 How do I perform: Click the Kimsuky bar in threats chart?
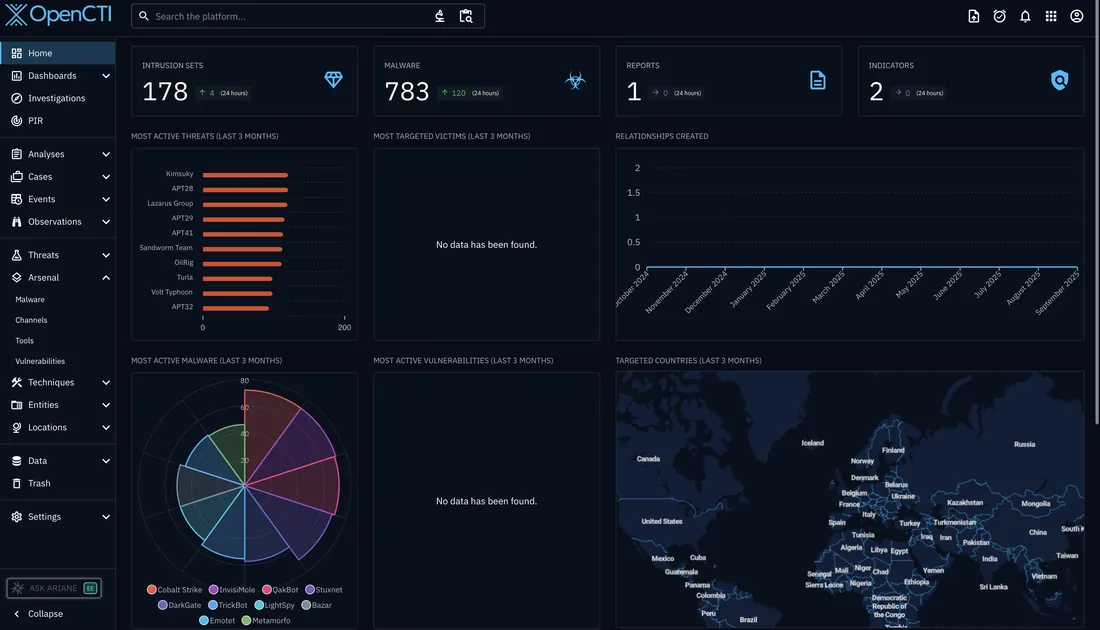click(x=246, y=175)
